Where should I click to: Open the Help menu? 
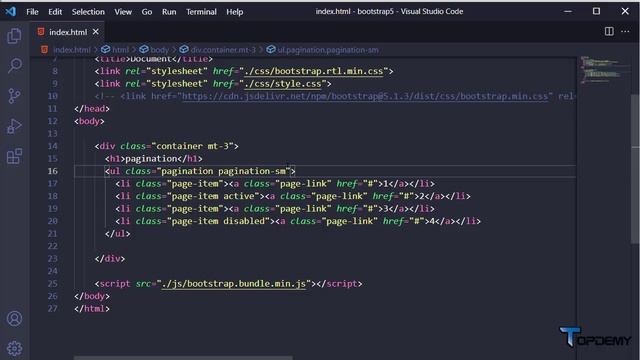tap(235, 12)
